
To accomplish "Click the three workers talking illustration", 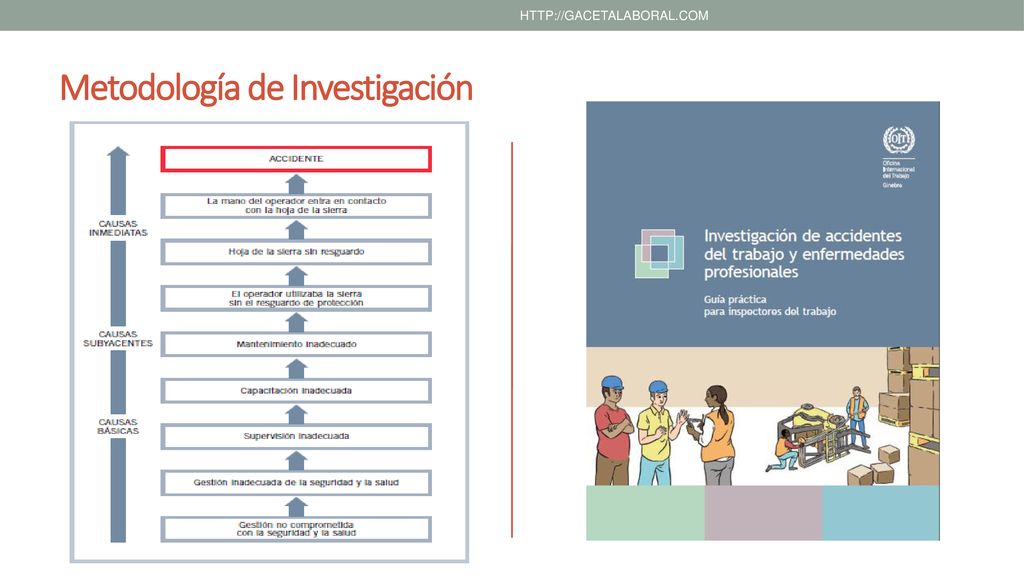I will [666, 431].
